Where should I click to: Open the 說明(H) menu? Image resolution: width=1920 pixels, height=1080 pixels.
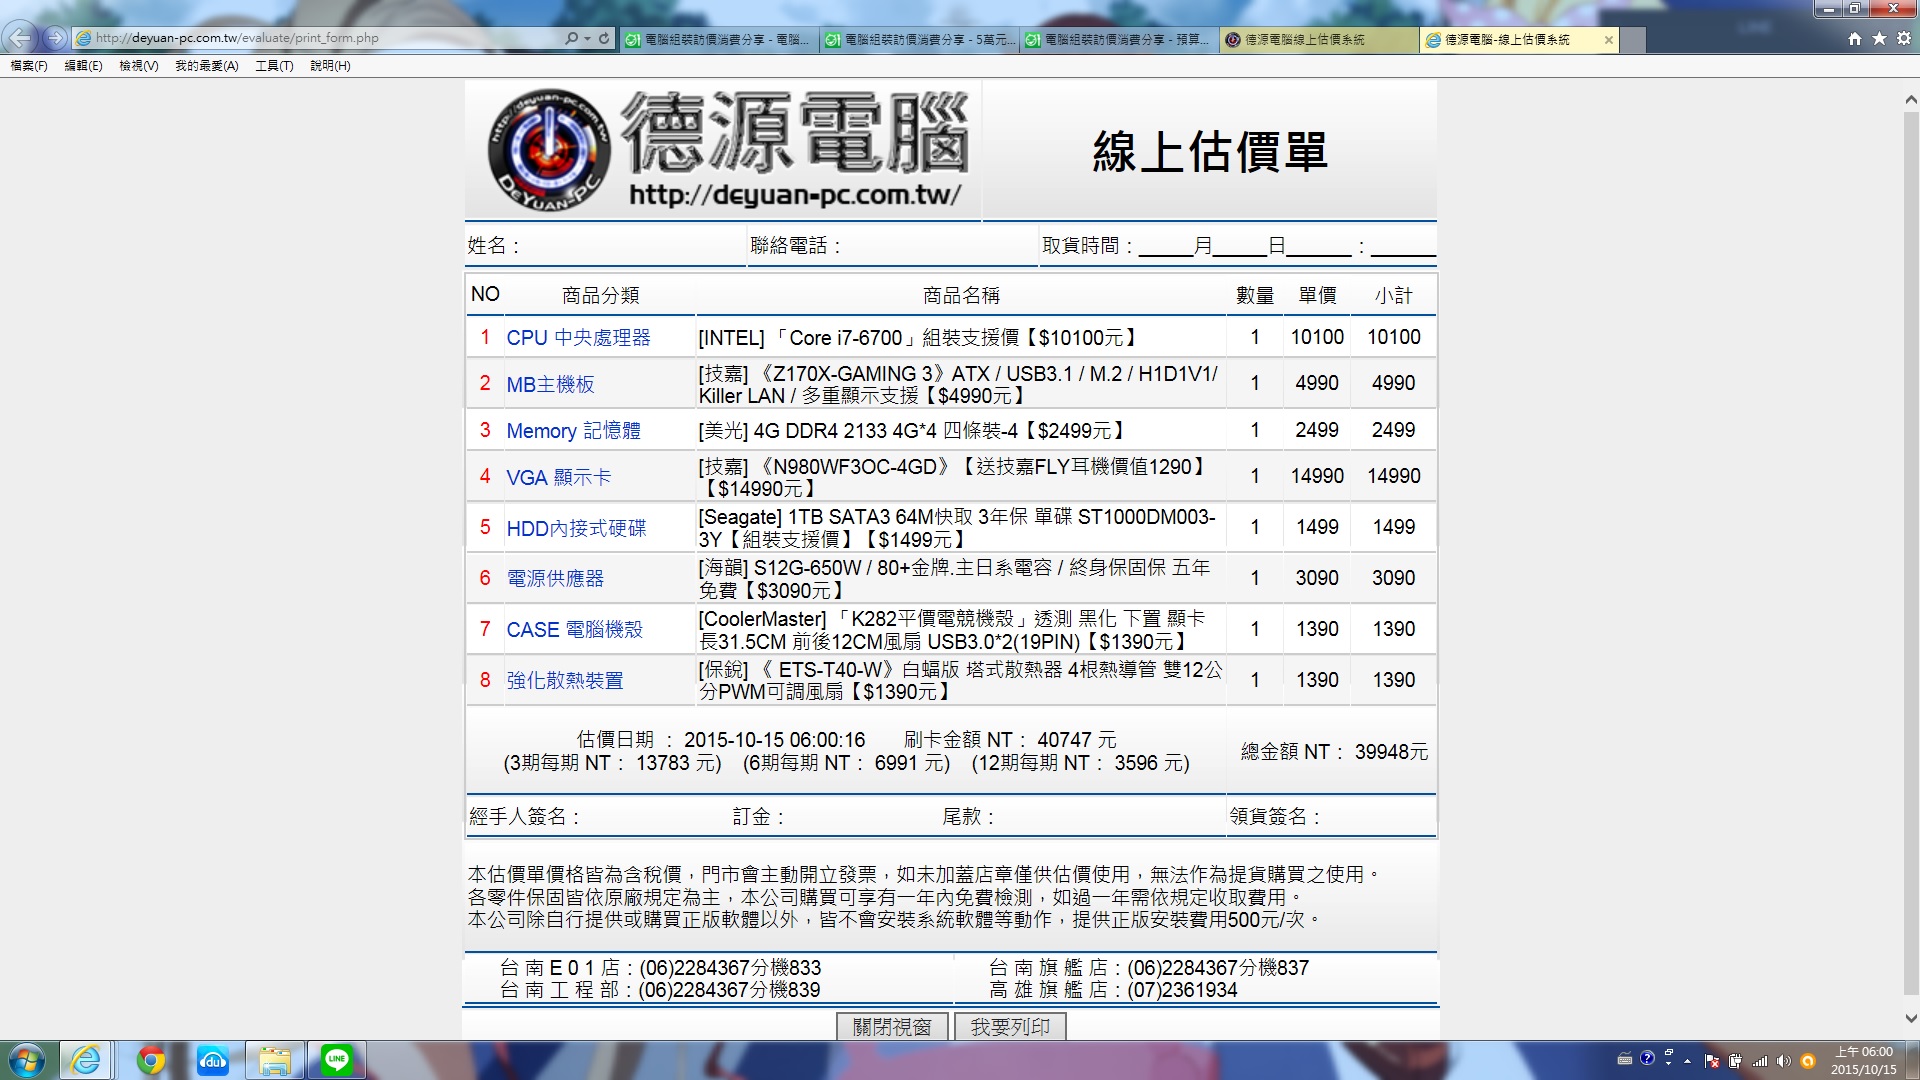click(330, 66)
